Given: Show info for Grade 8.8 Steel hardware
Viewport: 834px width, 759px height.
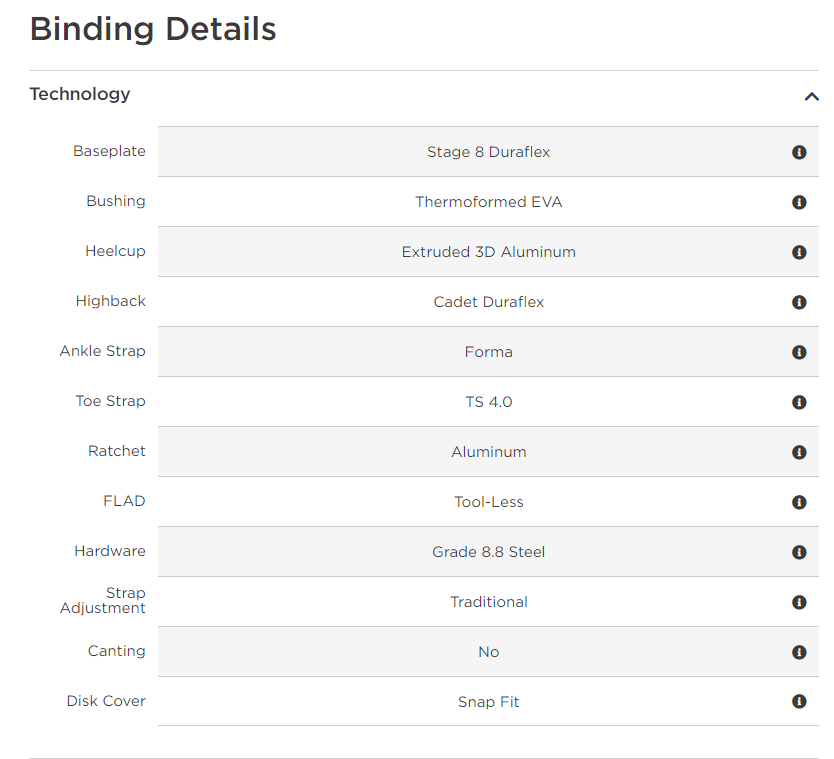Looking at the screenshot, I should tap(799, 552).
